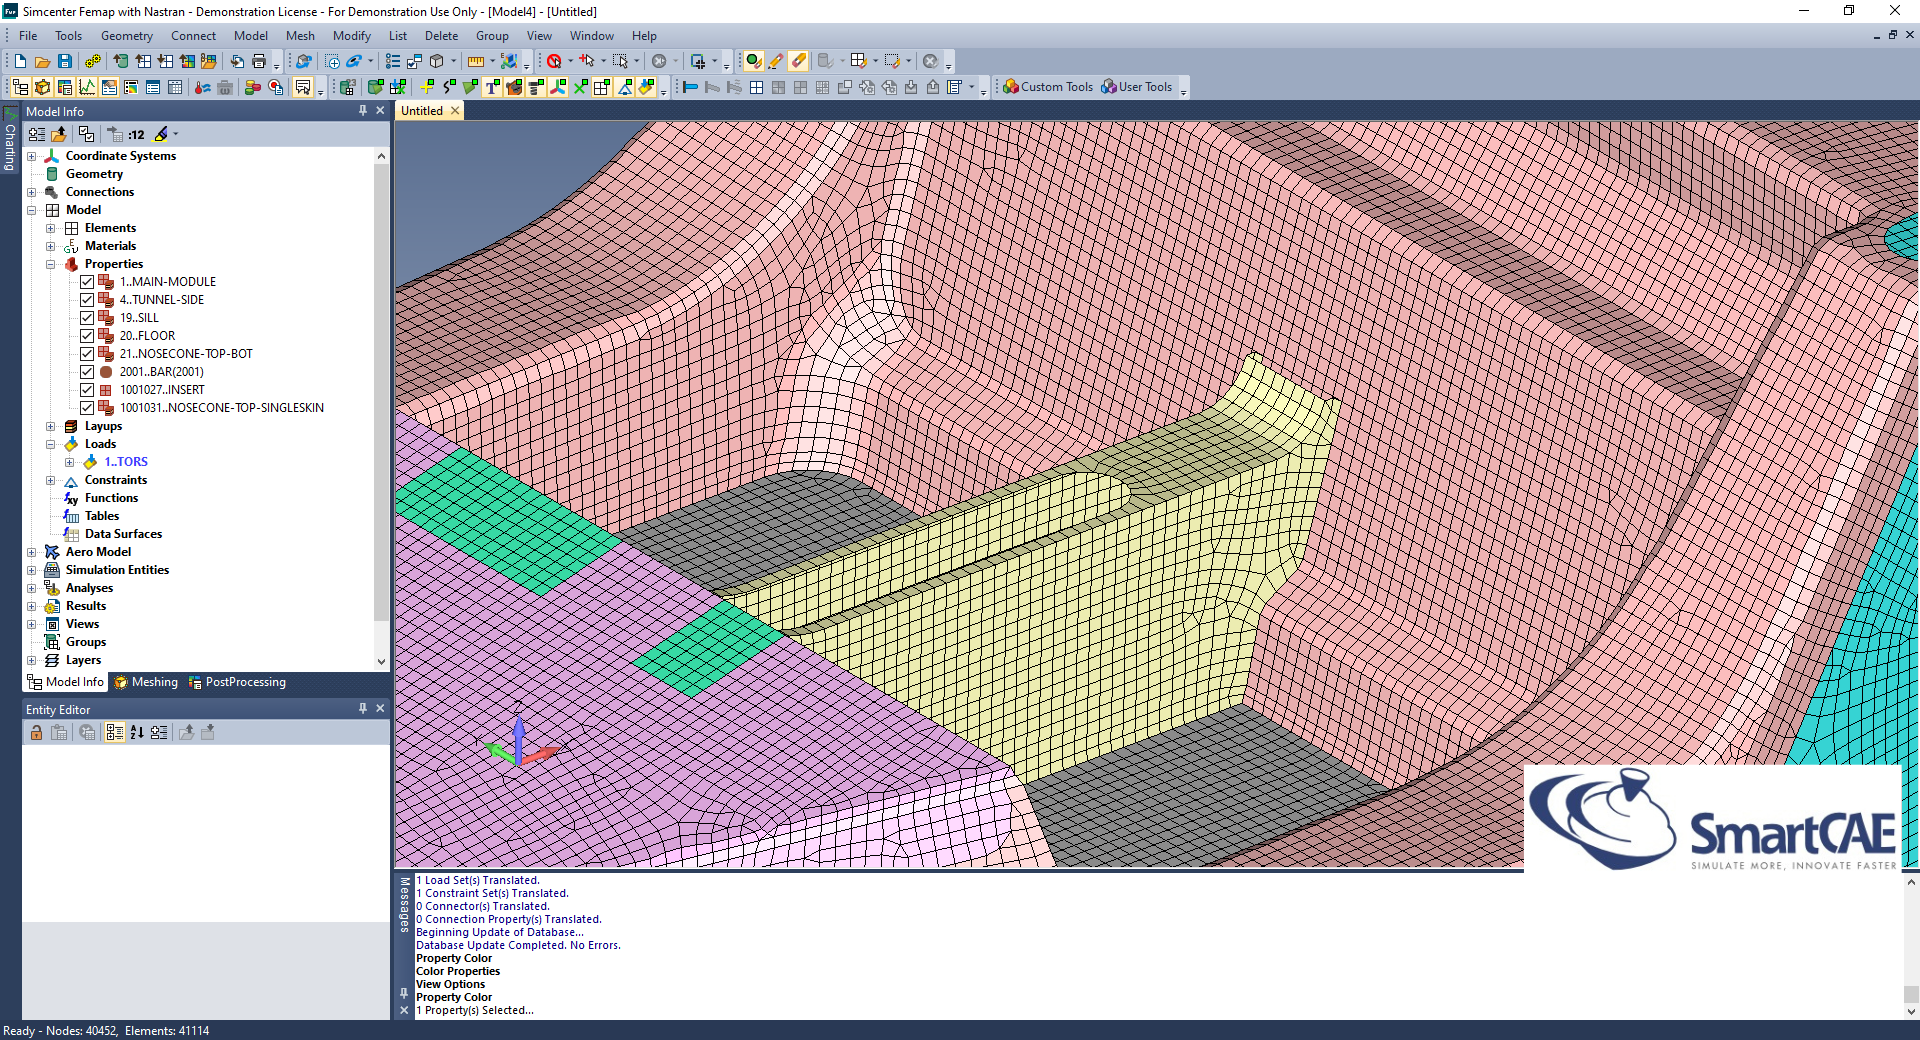Viewport: 1920px width, 1040px height.
Task: Click the New model icon
Action: coord(20,61)
